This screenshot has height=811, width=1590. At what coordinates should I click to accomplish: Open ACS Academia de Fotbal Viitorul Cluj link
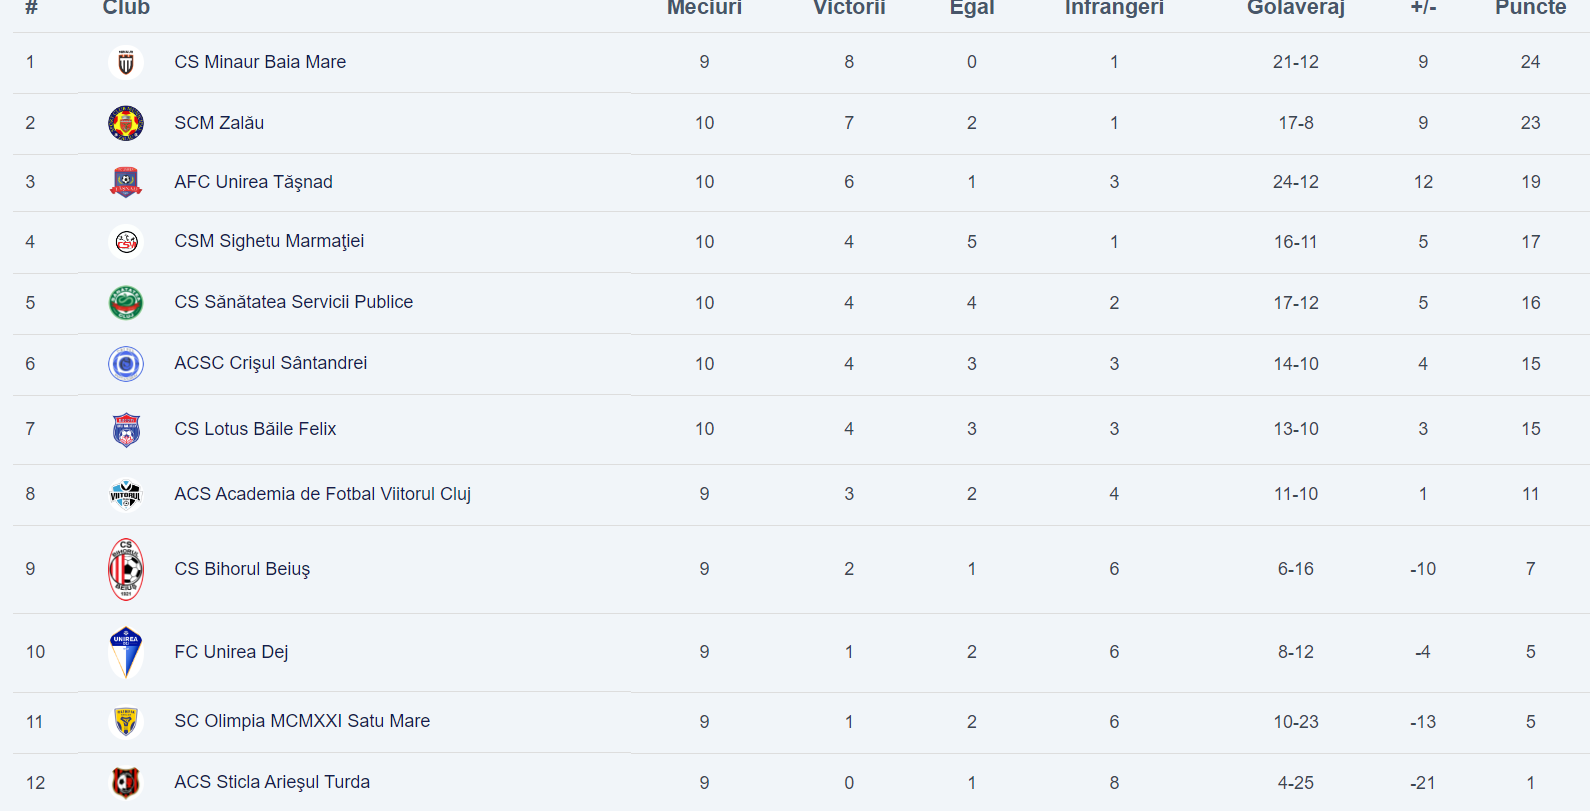[322, 494]
